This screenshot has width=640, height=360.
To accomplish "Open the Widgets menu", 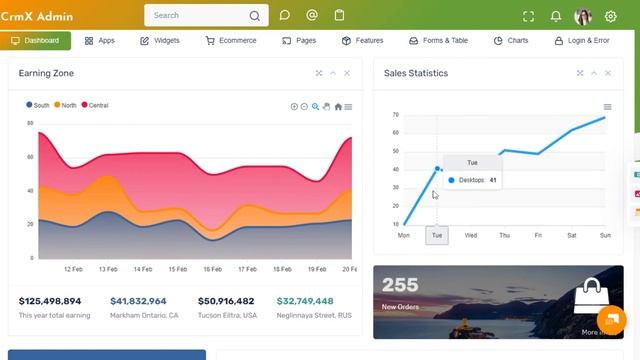I will [x=160, y=40].
